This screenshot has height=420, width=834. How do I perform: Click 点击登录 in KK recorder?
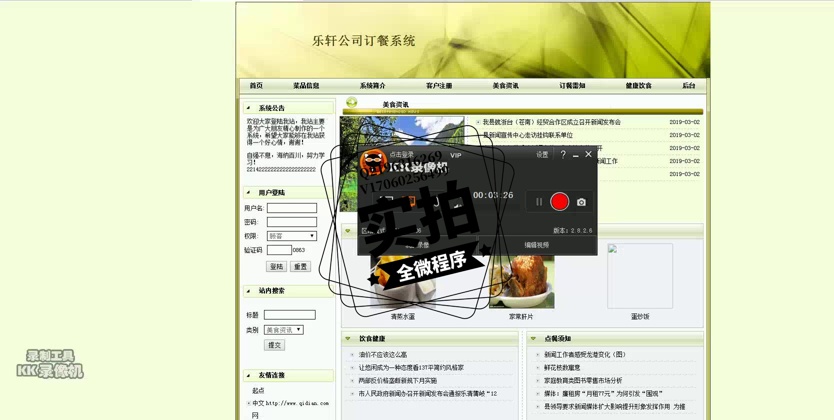(x=401, y=155)
